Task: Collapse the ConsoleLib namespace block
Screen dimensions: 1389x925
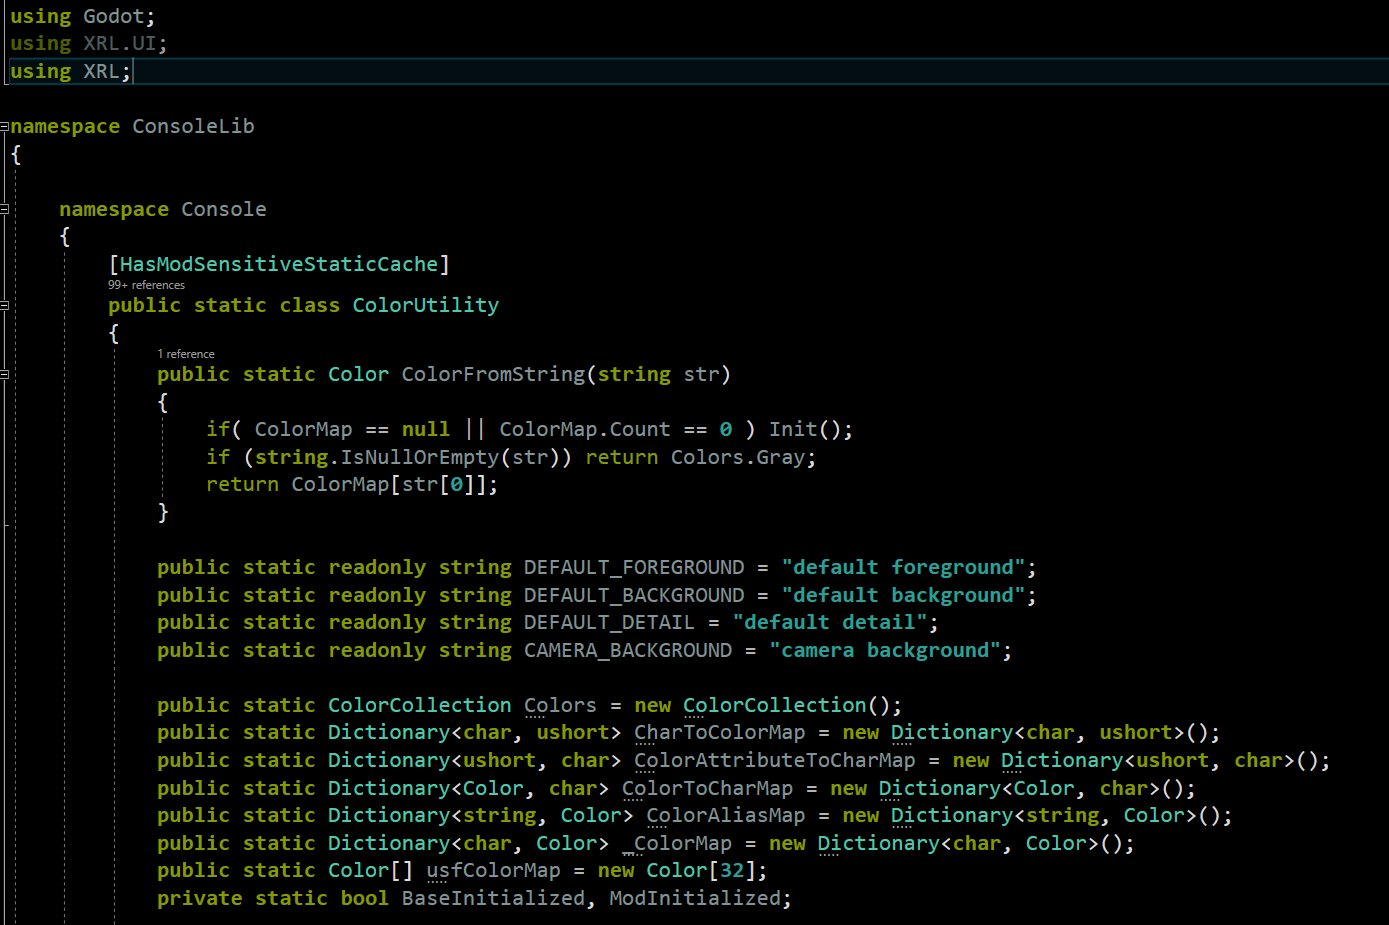Action: [x=5, y=127]
